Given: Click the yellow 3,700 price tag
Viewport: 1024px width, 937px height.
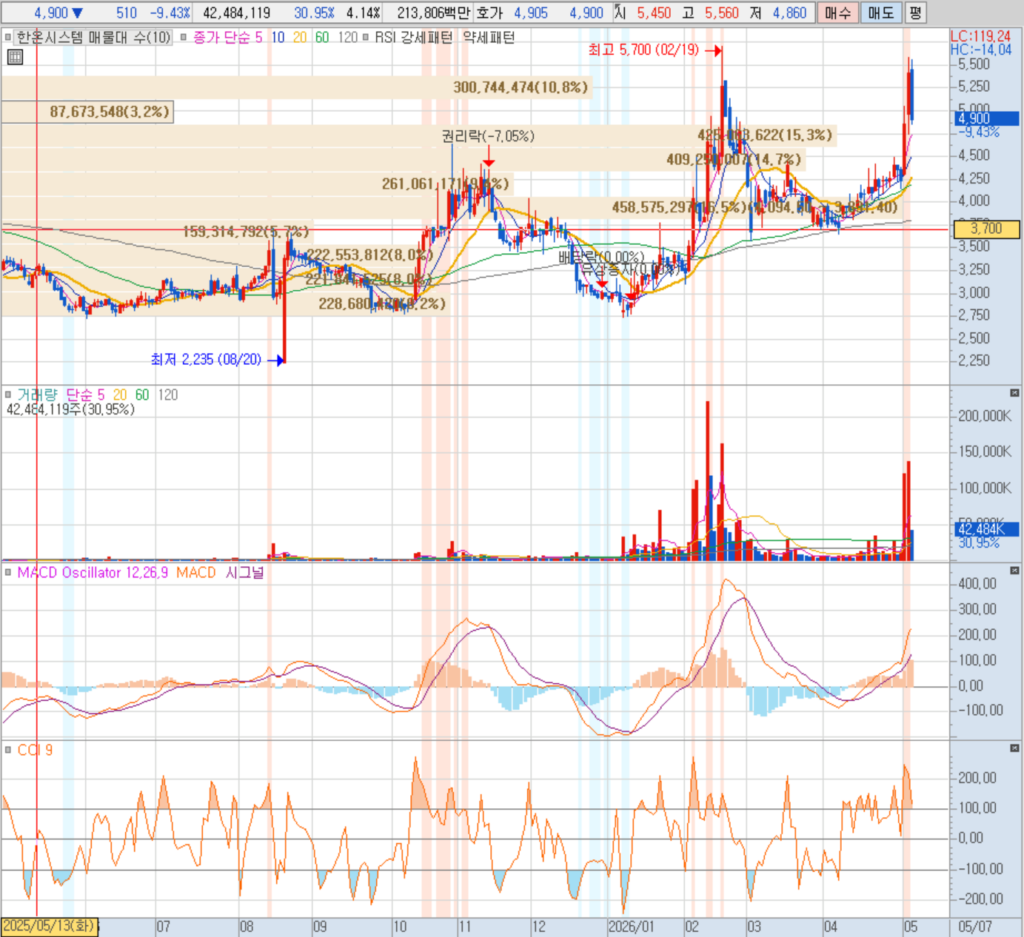Looking at the screenshot, I should (x=986, y=229).
